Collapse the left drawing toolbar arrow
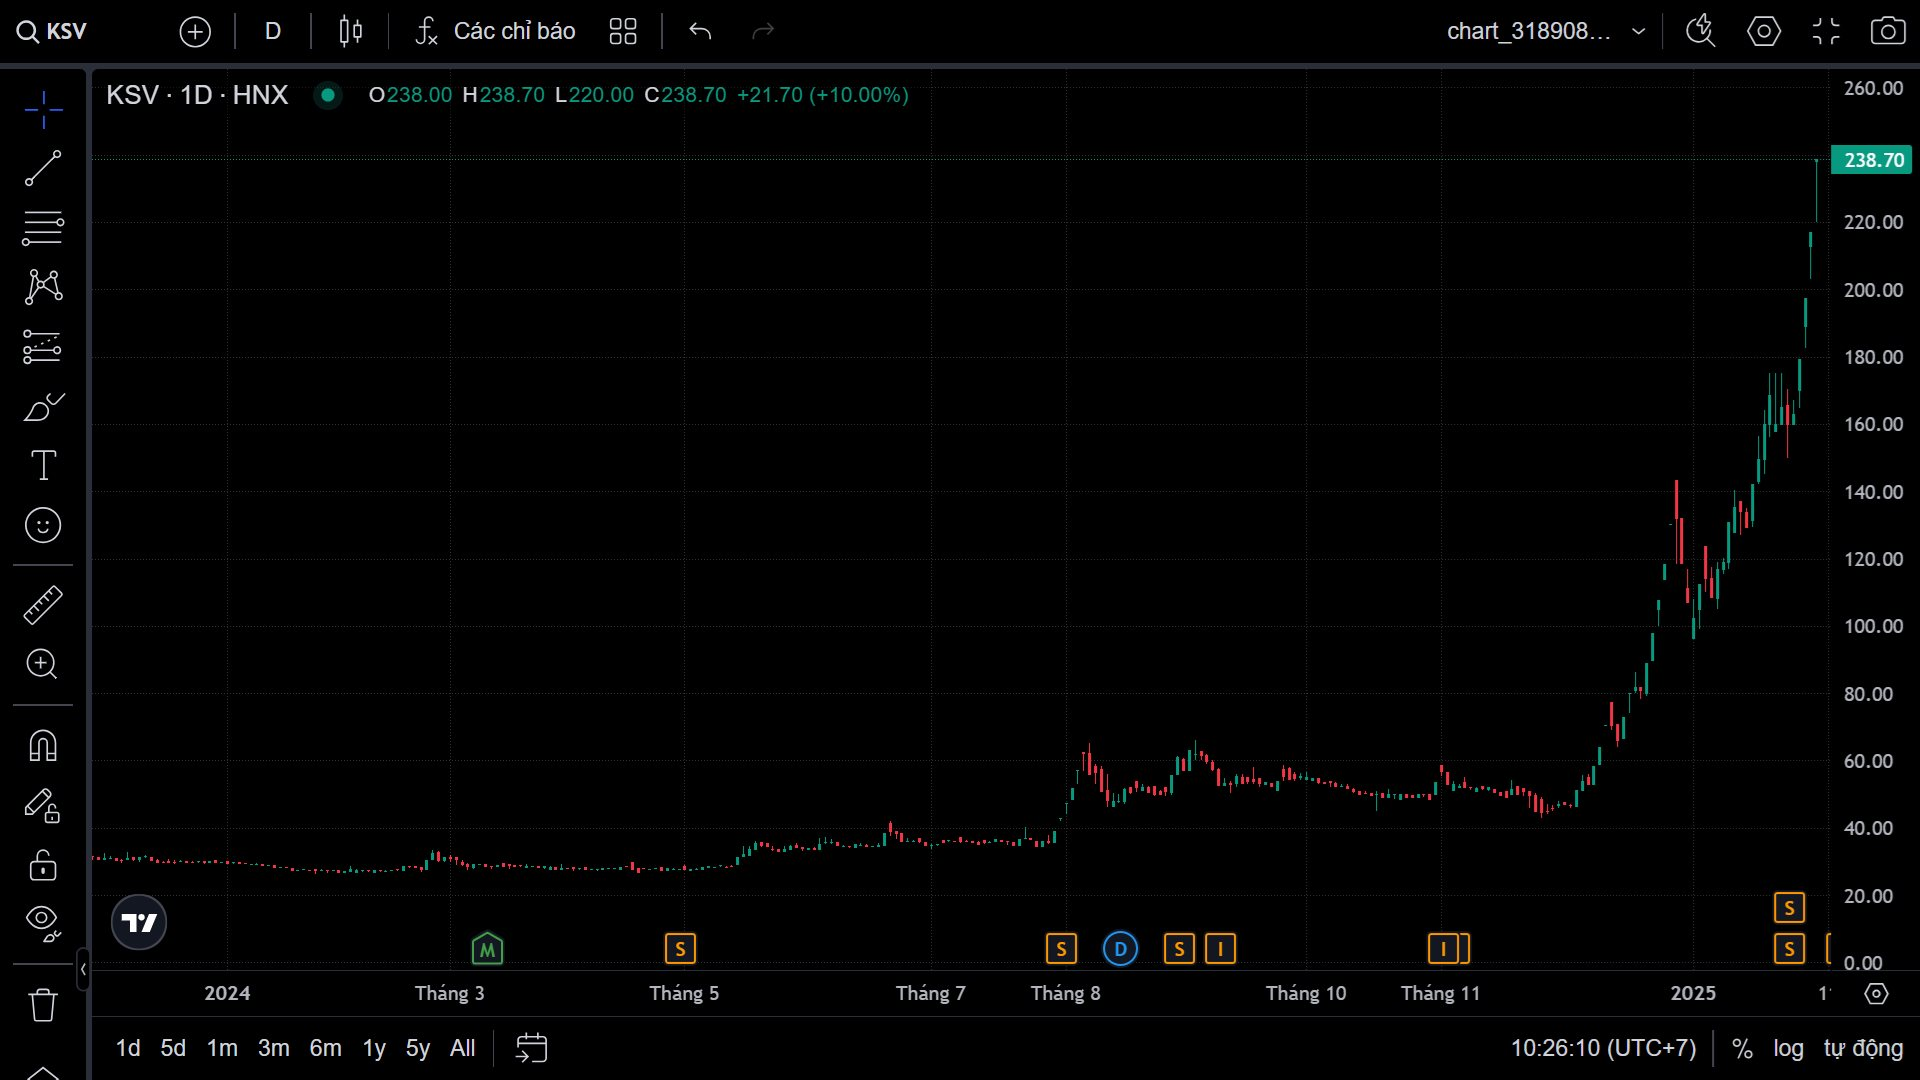 pos(83,969)
